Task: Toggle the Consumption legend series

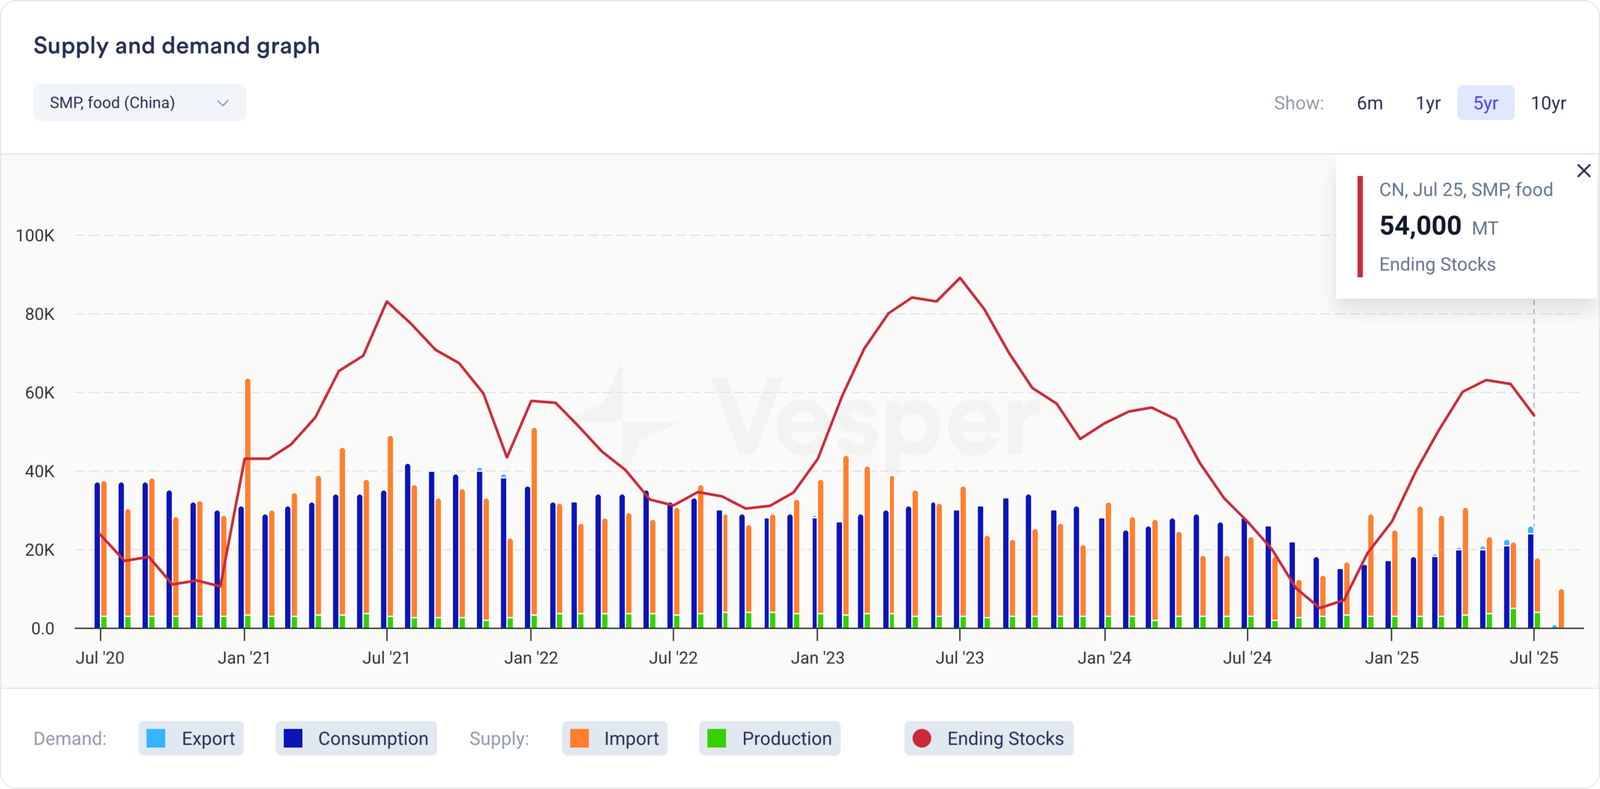Action: [356, 738]
